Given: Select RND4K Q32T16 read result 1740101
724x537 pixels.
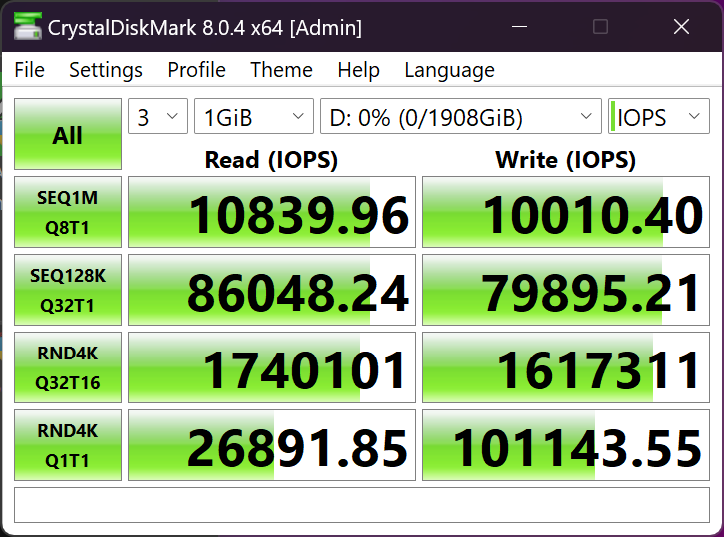Looking at the screenshot, I should pyautogui.click(x=272, y=368).
